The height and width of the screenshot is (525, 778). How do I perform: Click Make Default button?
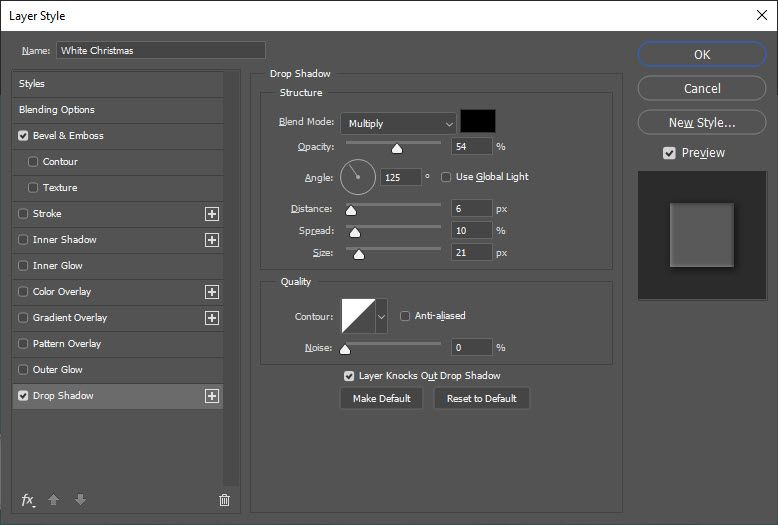[381, 398]
